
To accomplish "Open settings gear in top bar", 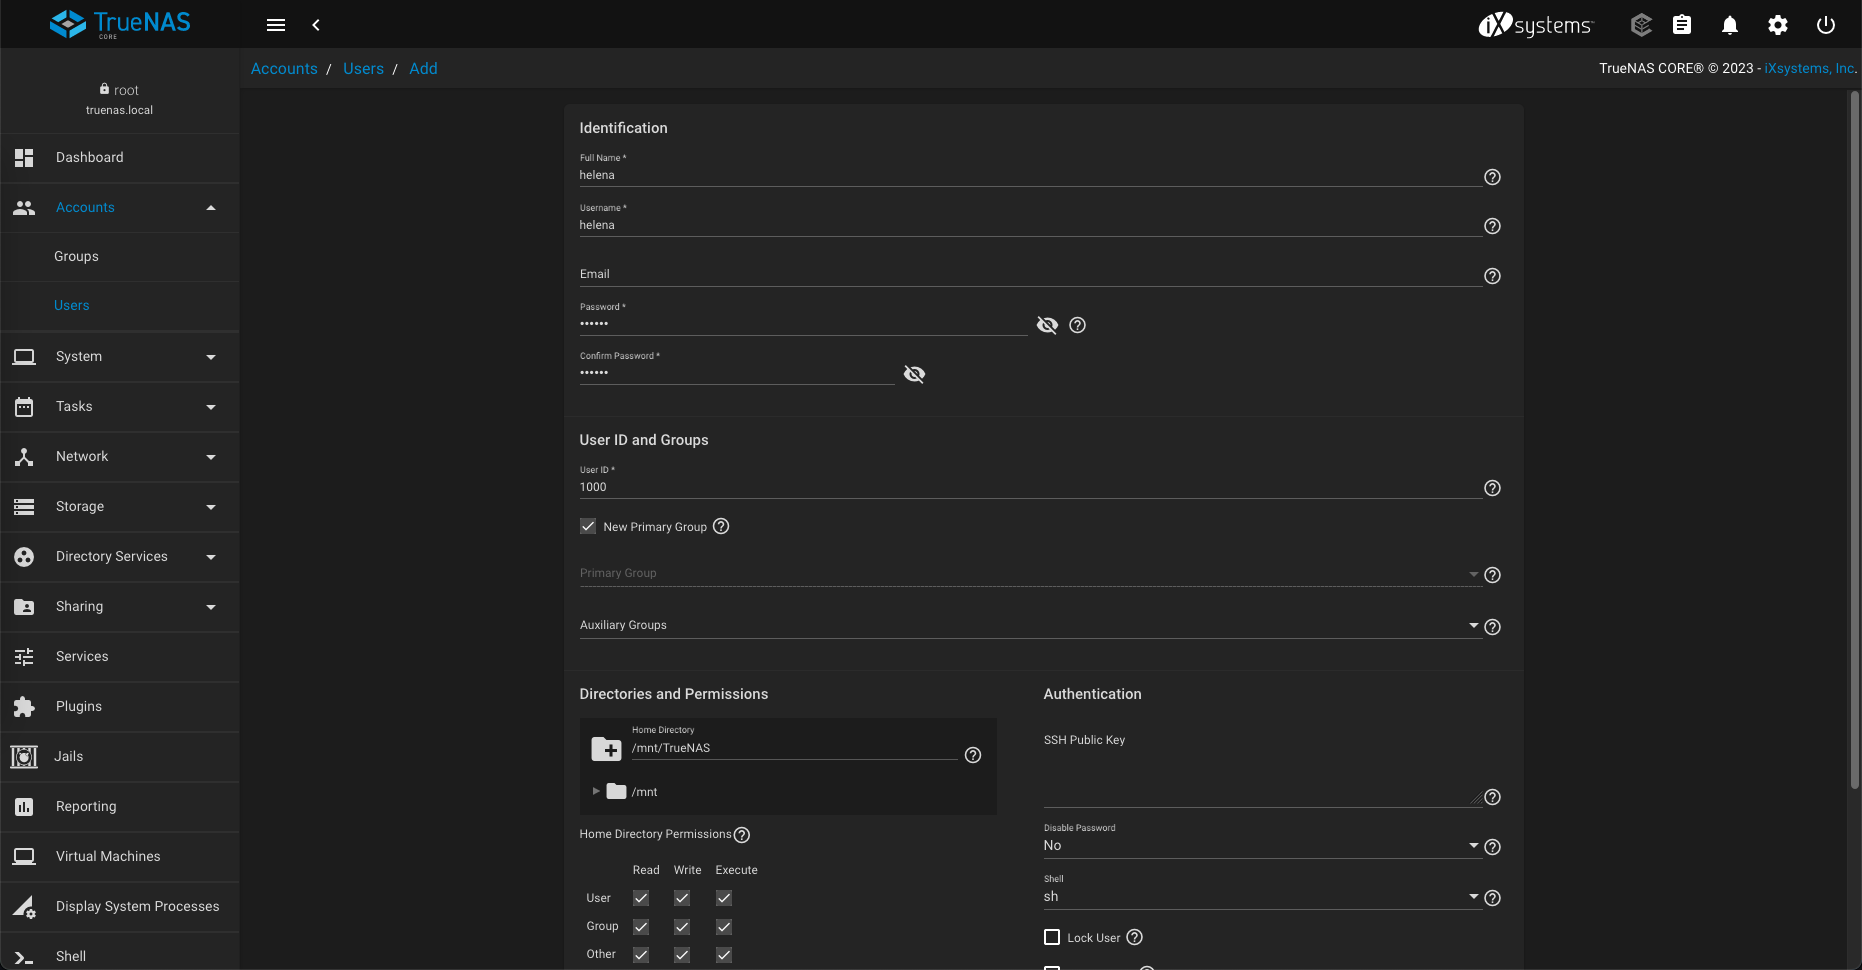I will coord(1777,25).
